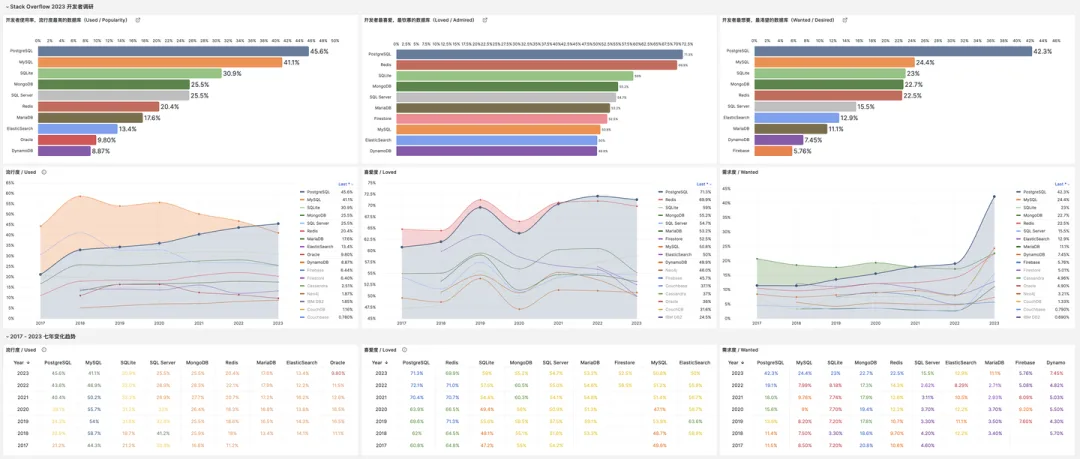Click the info icon on Used table panel

pyautogui.click(x=43, y=349)
